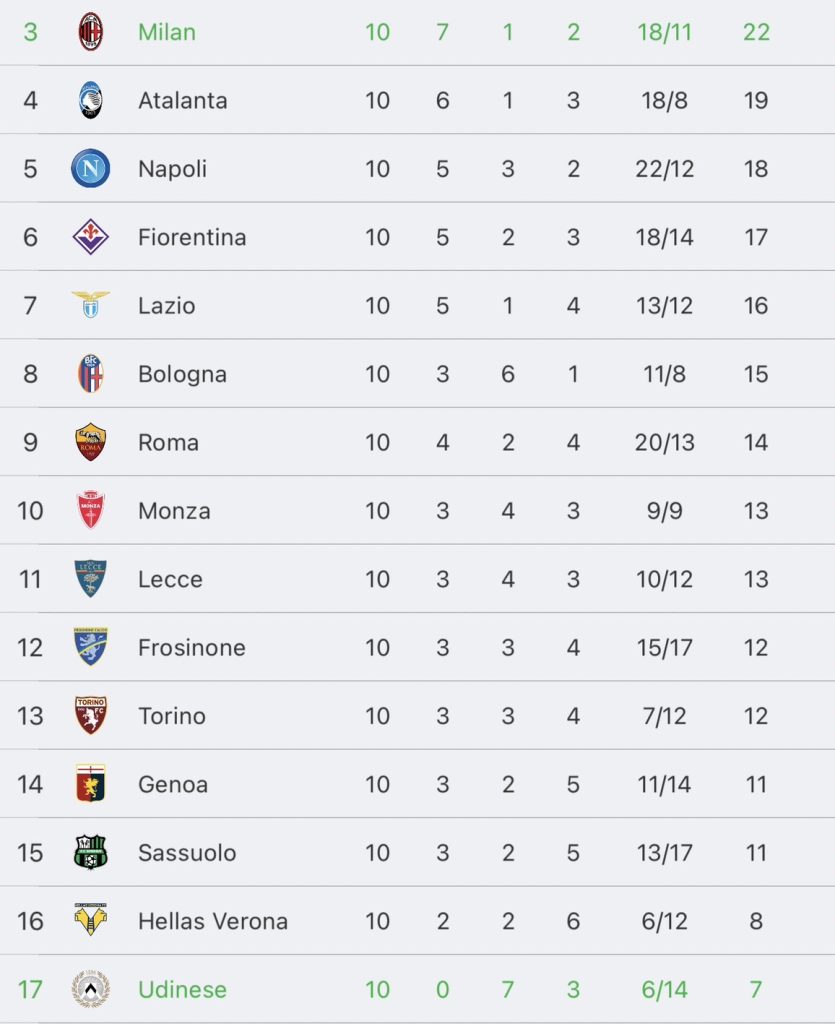
Task: Tap the Lazio eagle logo
Action: tap(91, 305)
